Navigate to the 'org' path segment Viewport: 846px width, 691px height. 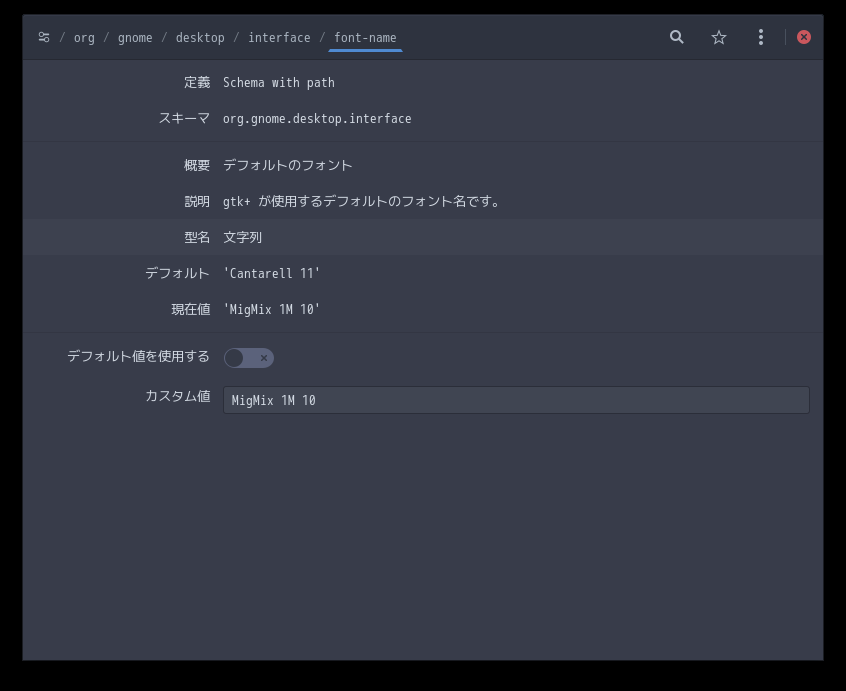(84, 38)
